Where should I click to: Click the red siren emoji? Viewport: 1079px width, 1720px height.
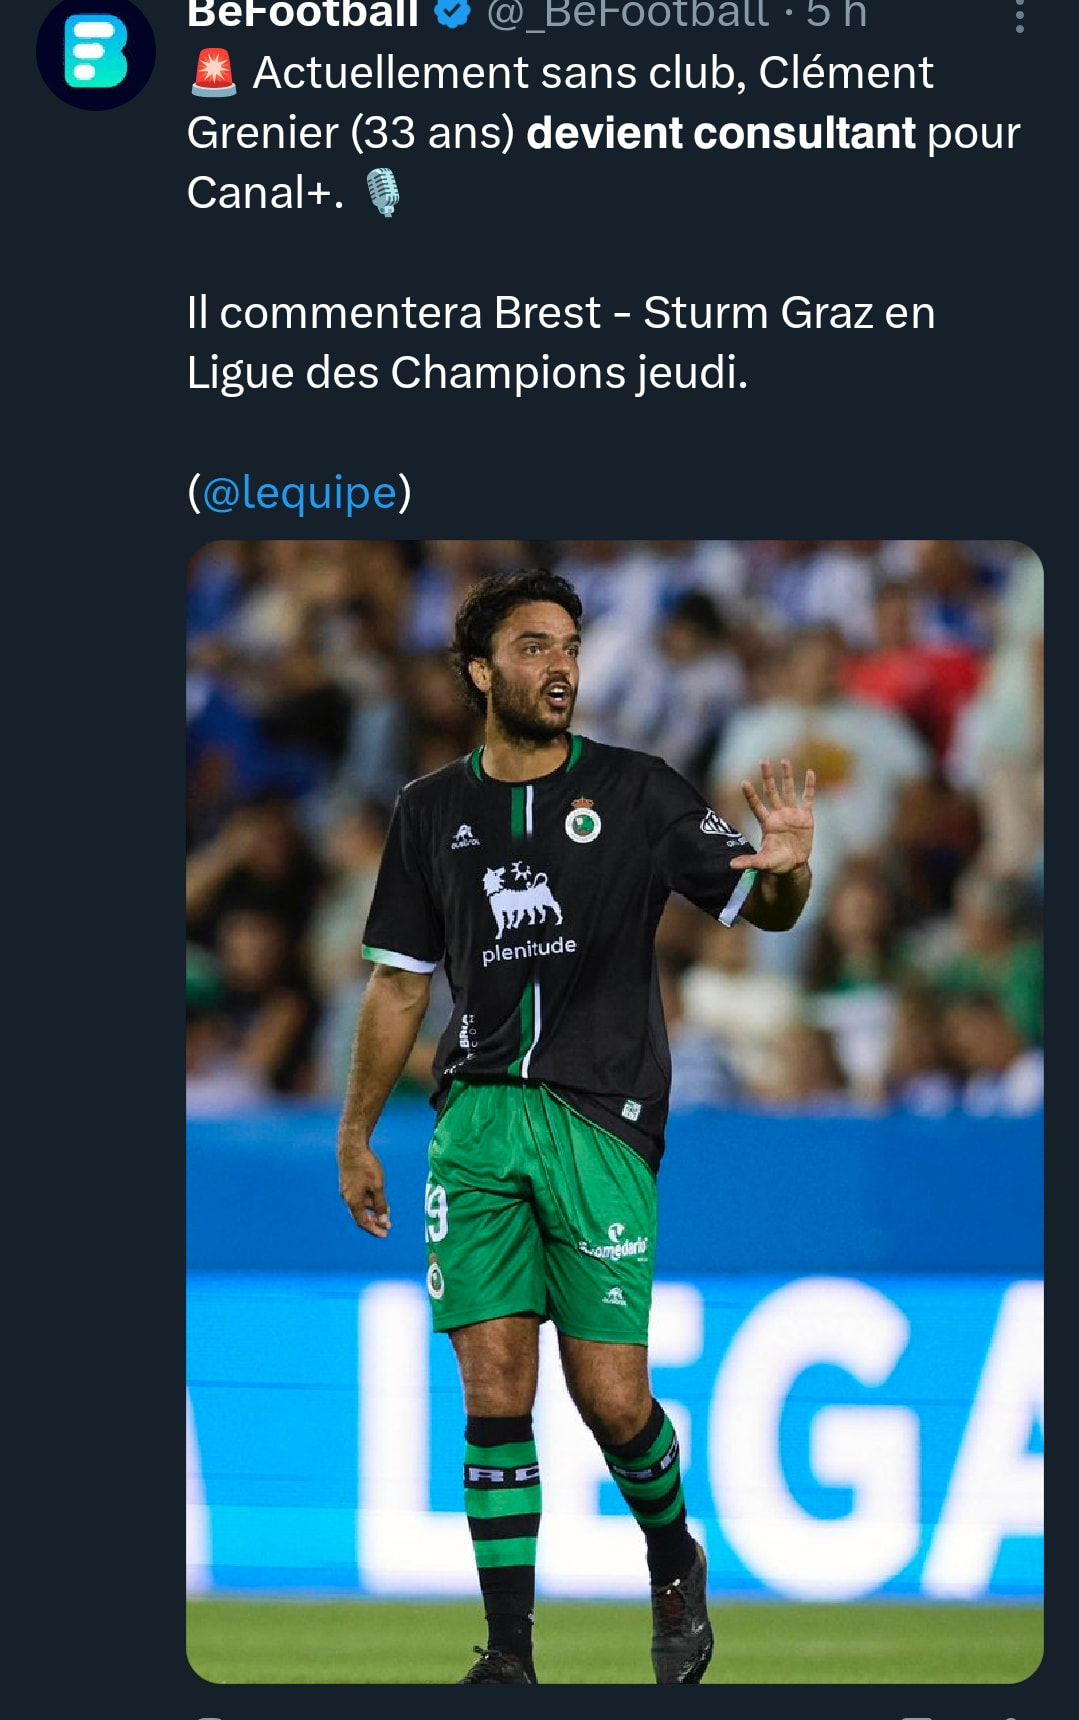tap(213, 73)
